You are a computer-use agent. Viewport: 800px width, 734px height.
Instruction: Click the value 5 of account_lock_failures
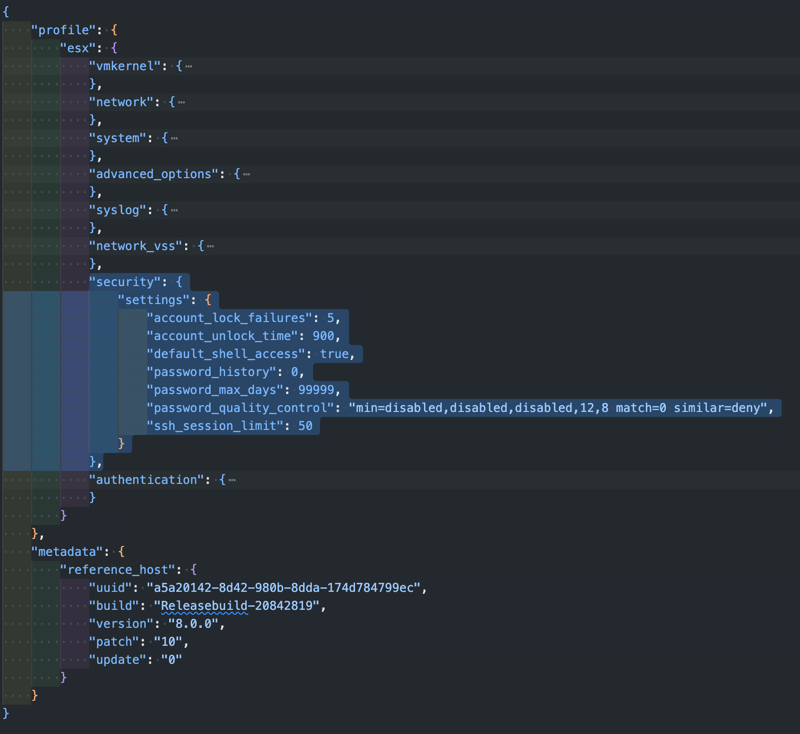click(x=331, y=318)
